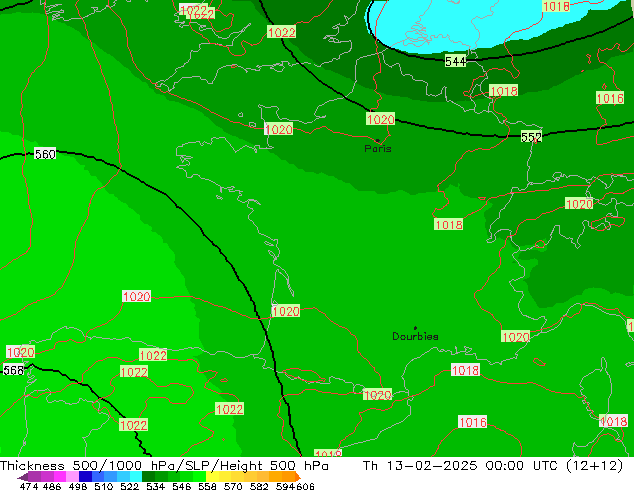Click the legend value 522
Viewport: 634px width, 490px height.
pyautogui.click(x=129, y=486)
